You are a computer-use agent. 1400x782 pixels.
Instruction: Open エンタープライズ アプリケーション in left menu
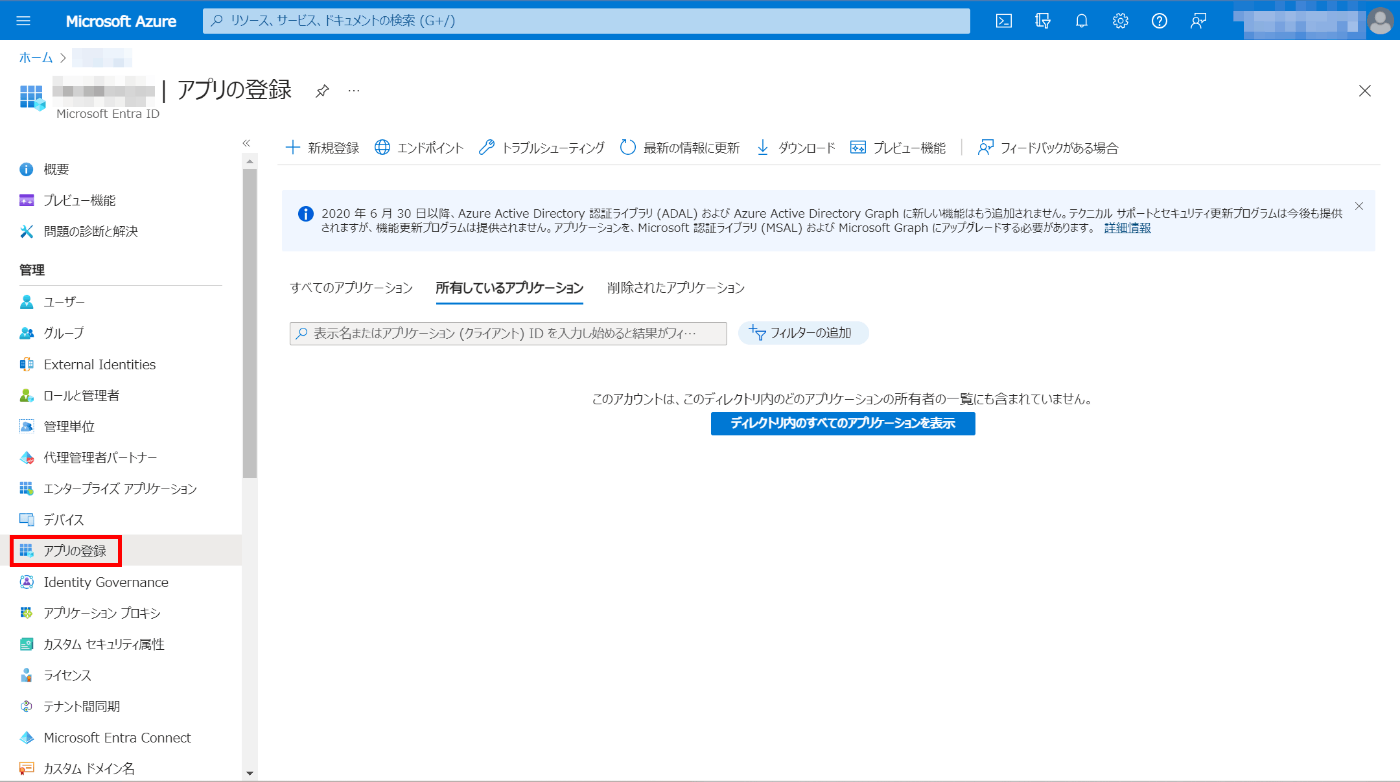pyautogui.click(x=121, y=488)
